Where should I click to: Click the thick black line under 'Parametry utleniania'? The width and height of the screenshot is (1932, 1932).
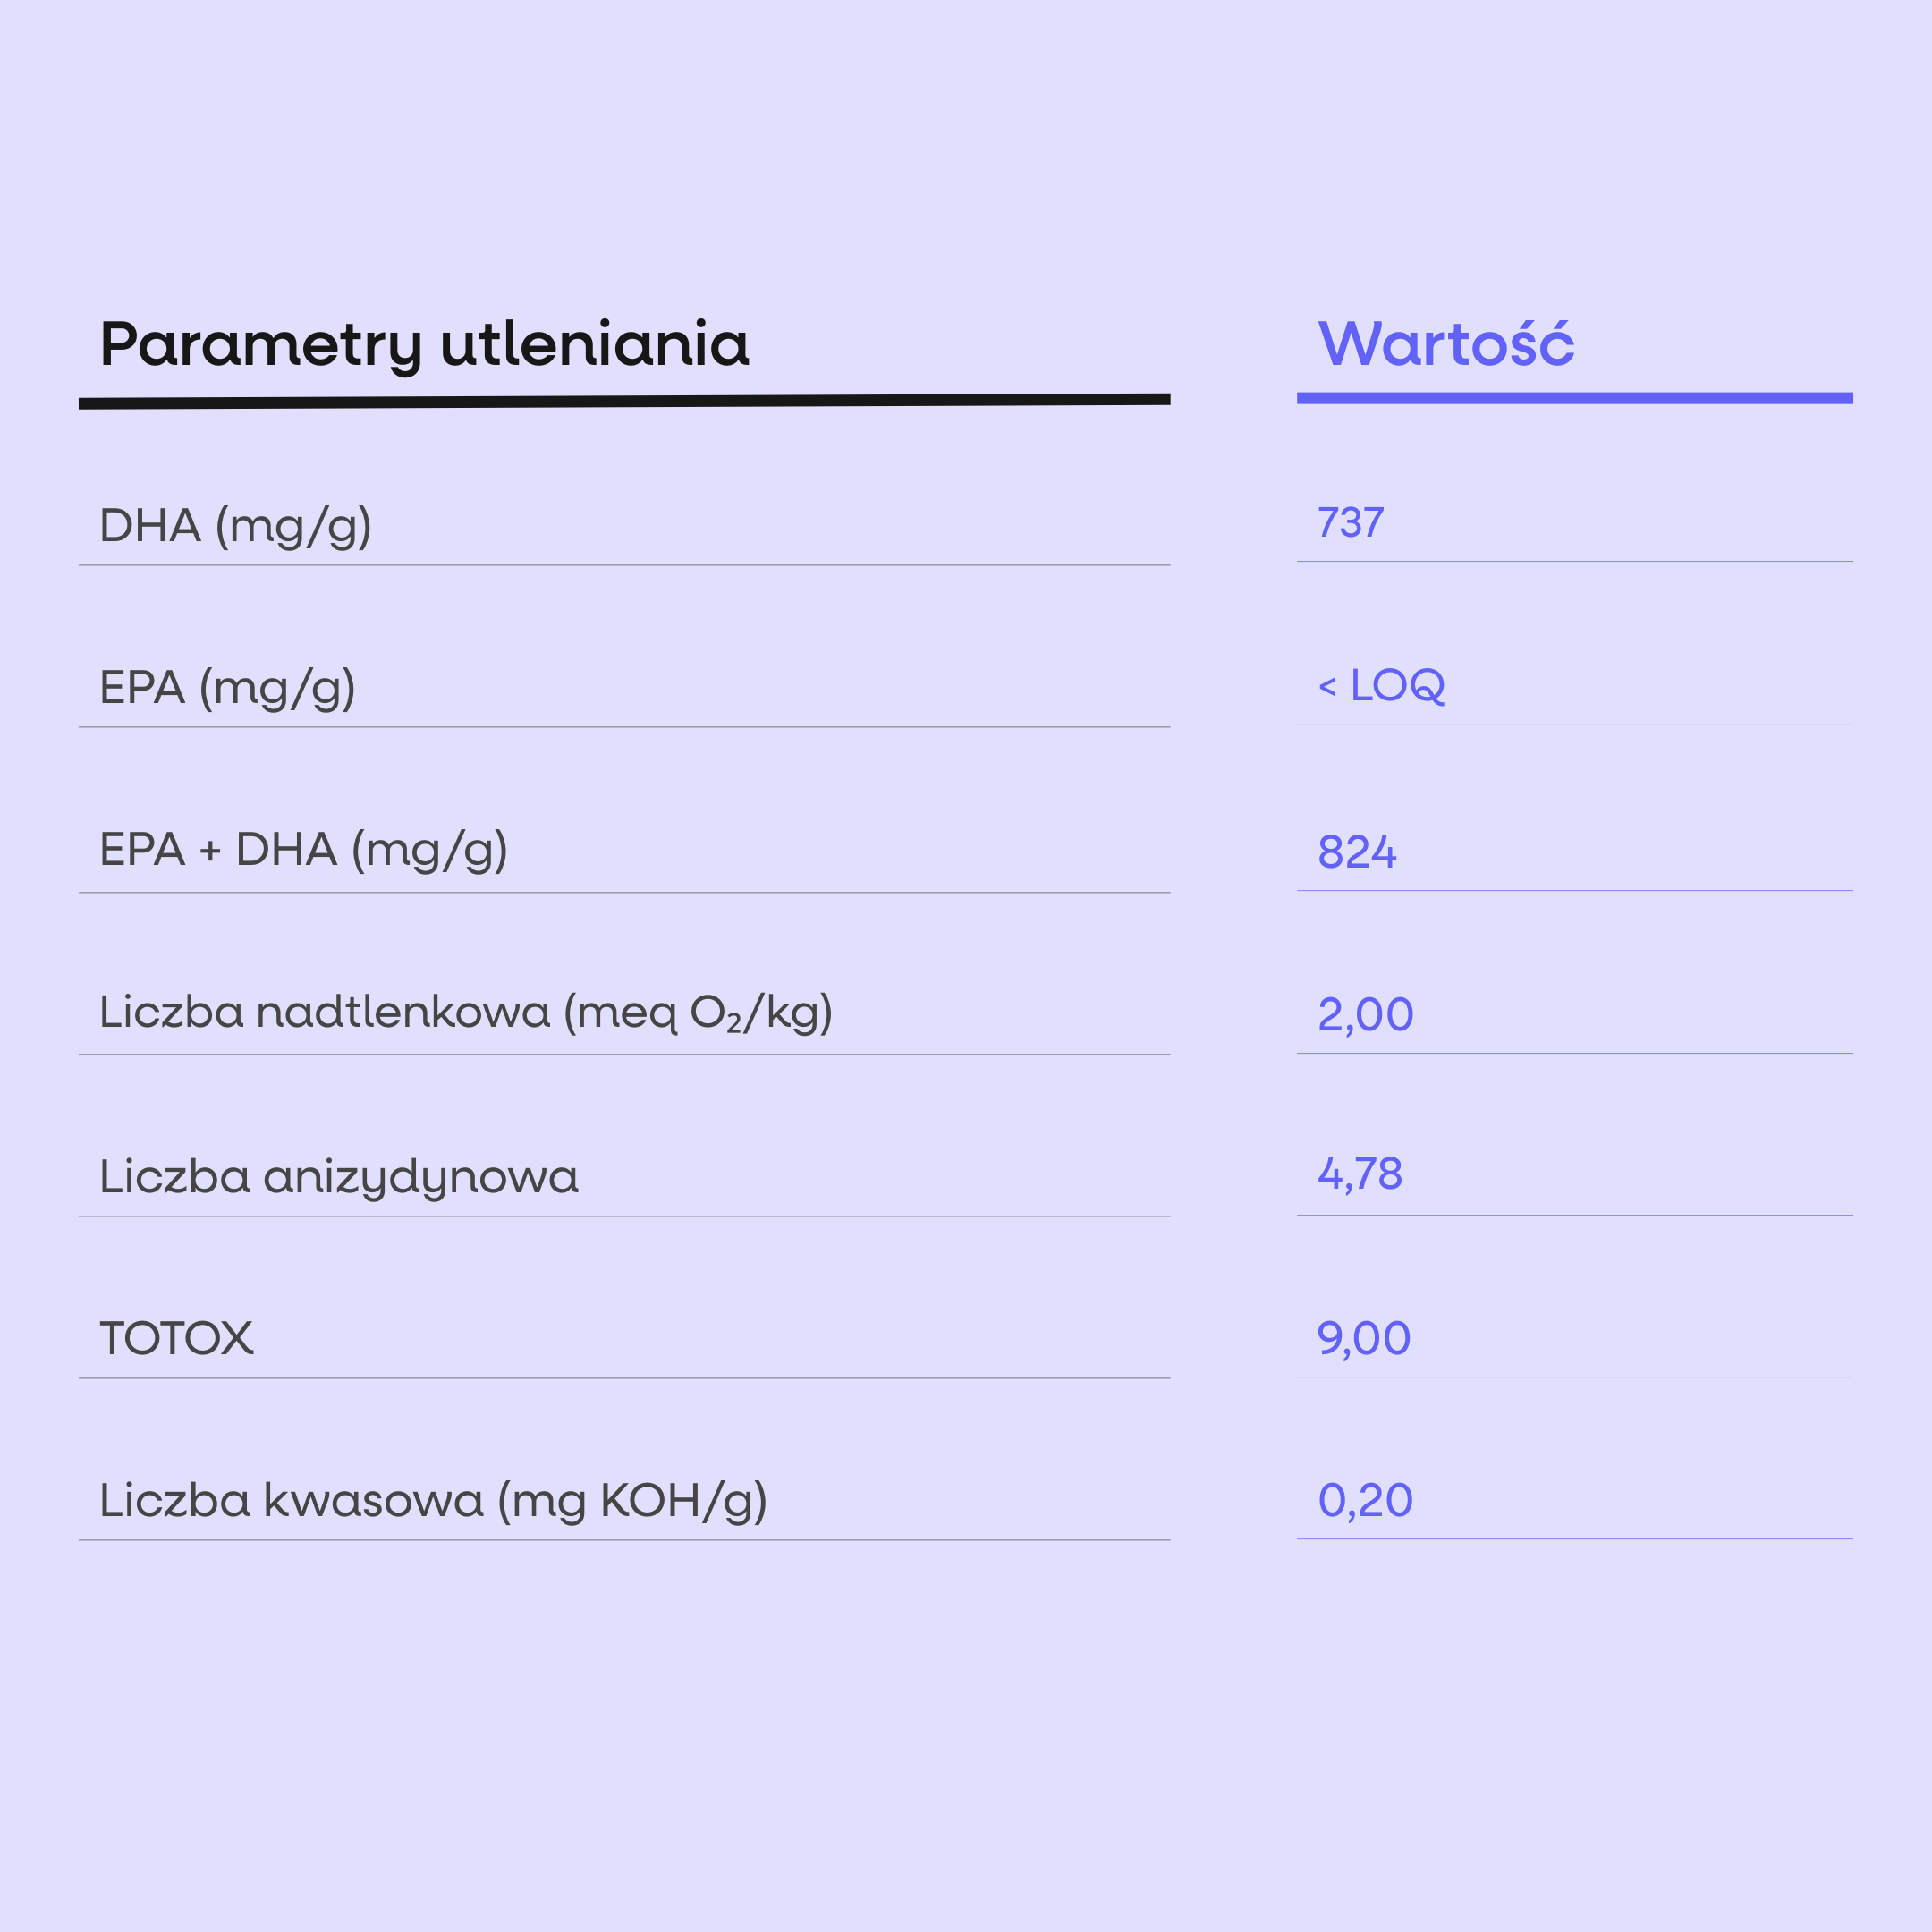624,401
